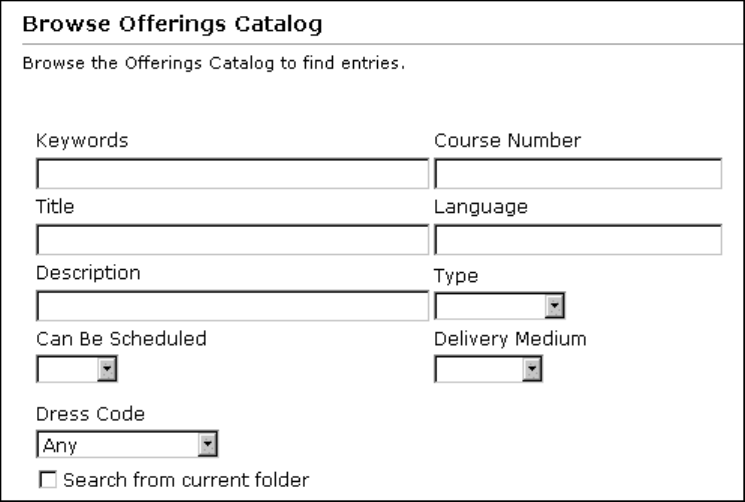Click the Type label text
The width and height of the screenshot is (745, 502).
pos(456,276)
